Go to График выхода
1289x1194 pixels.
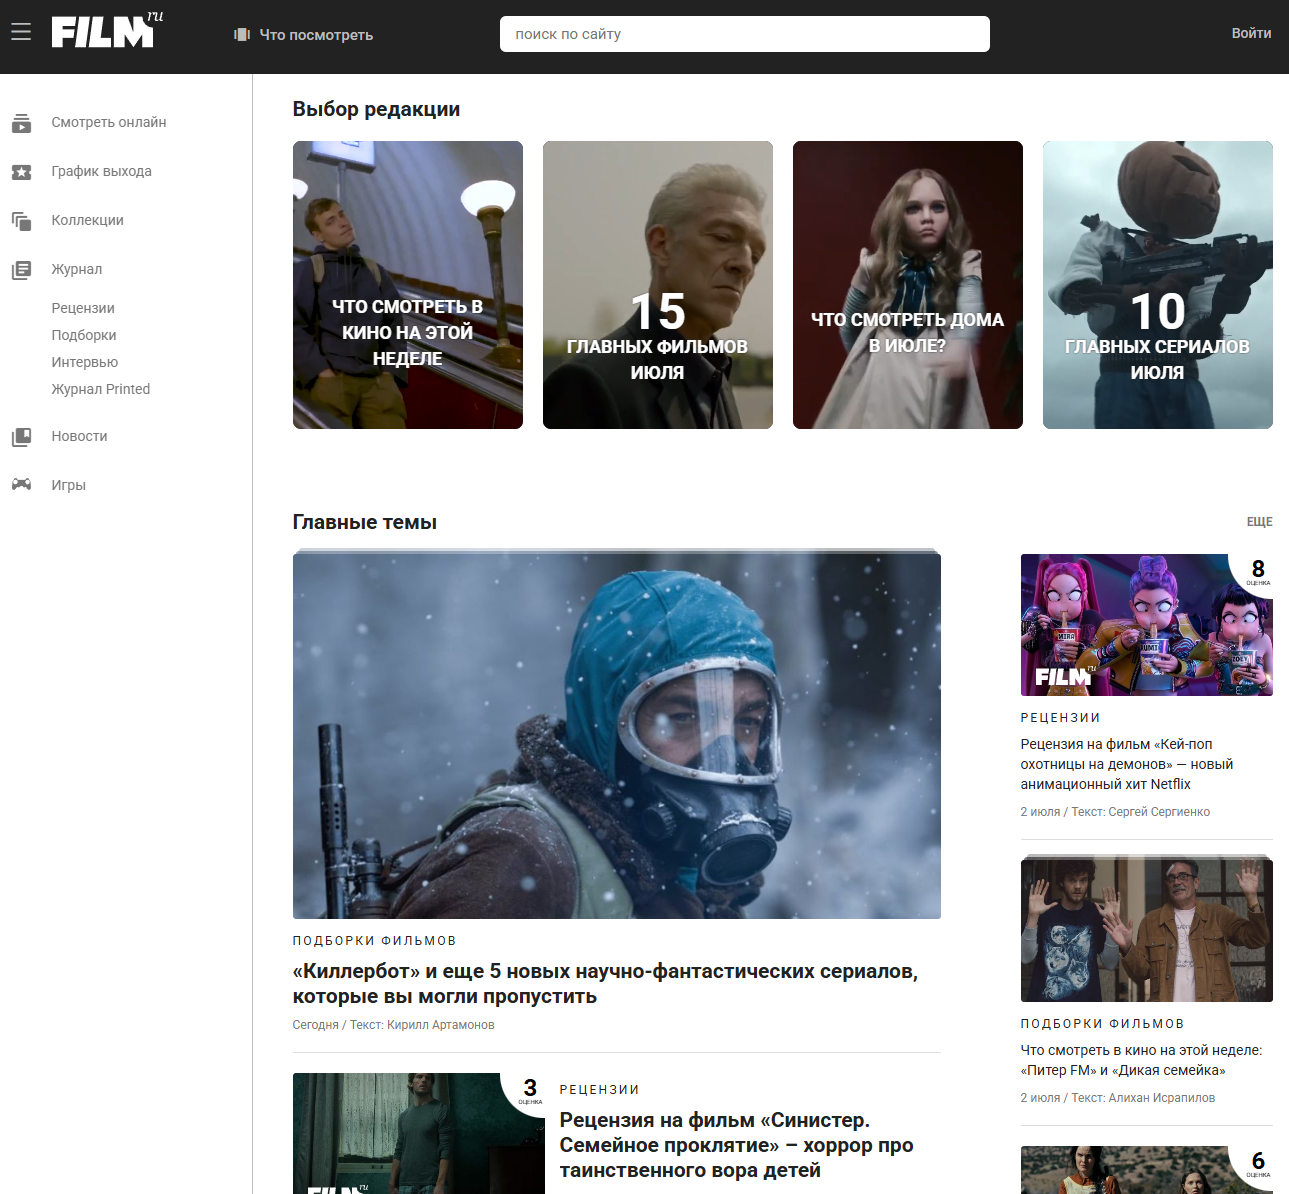102,171
